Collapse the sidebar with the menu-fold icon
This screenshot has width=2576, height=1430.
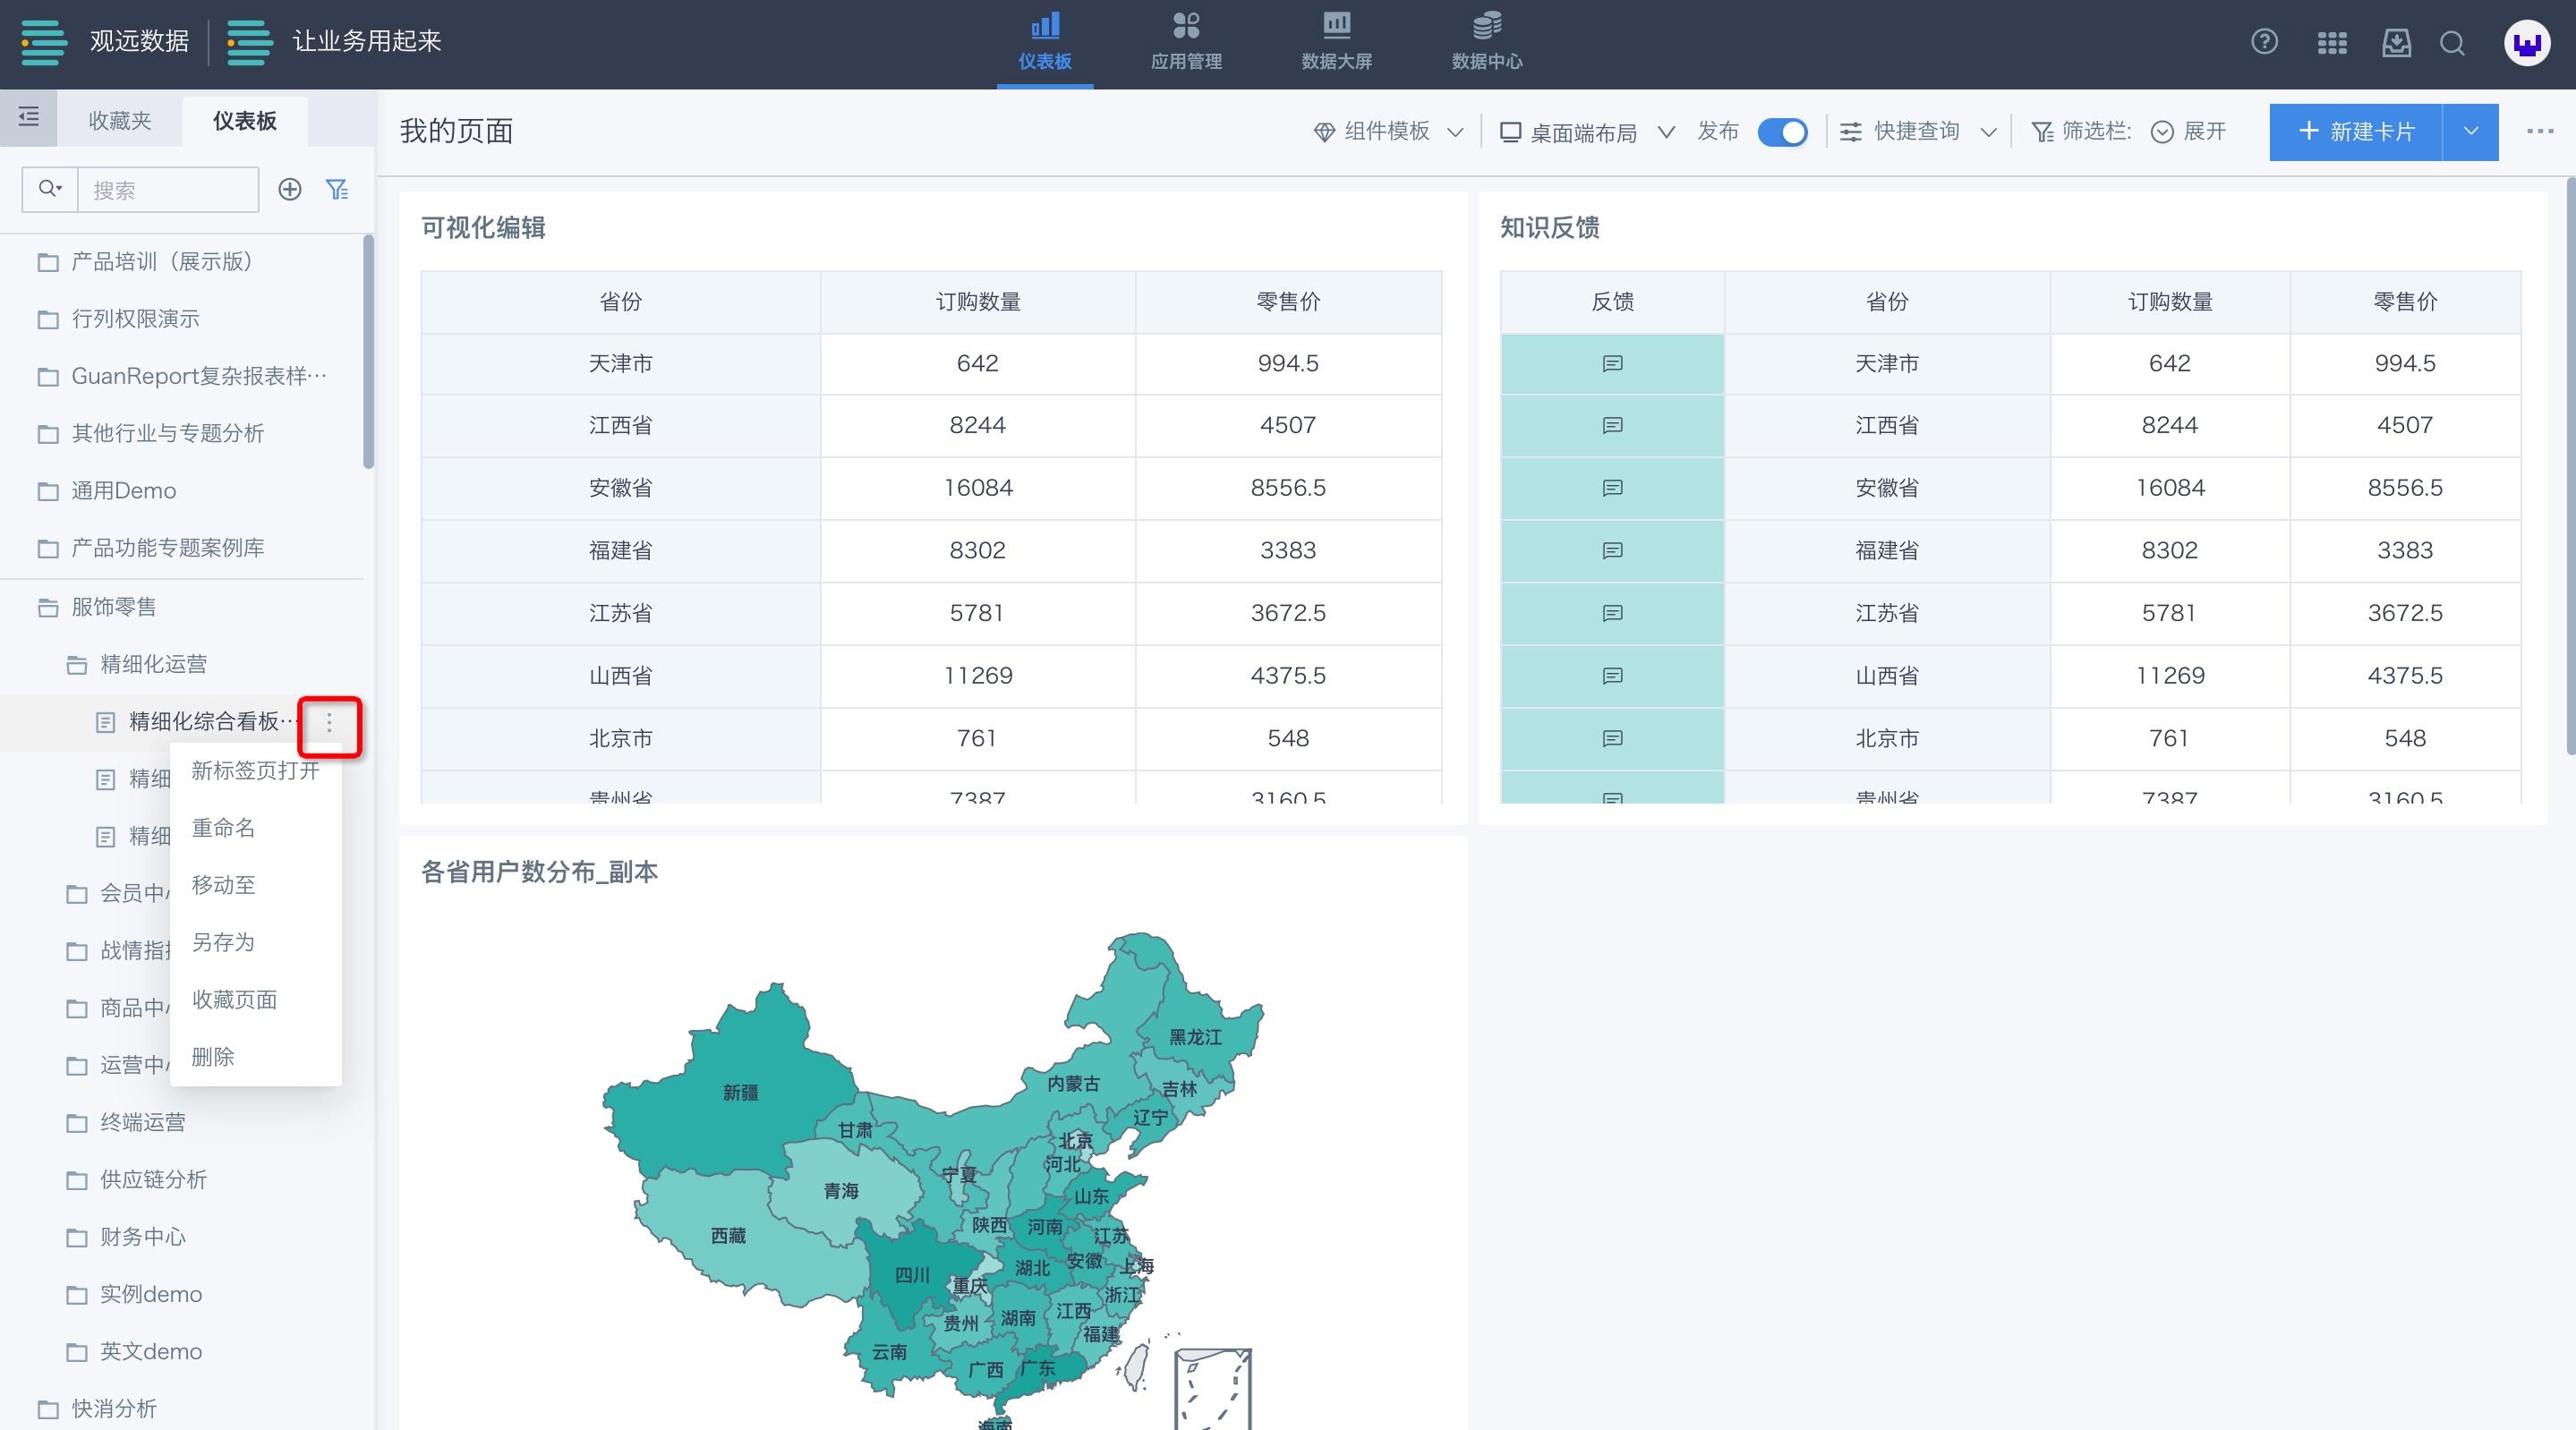click(x=28, y=118)
